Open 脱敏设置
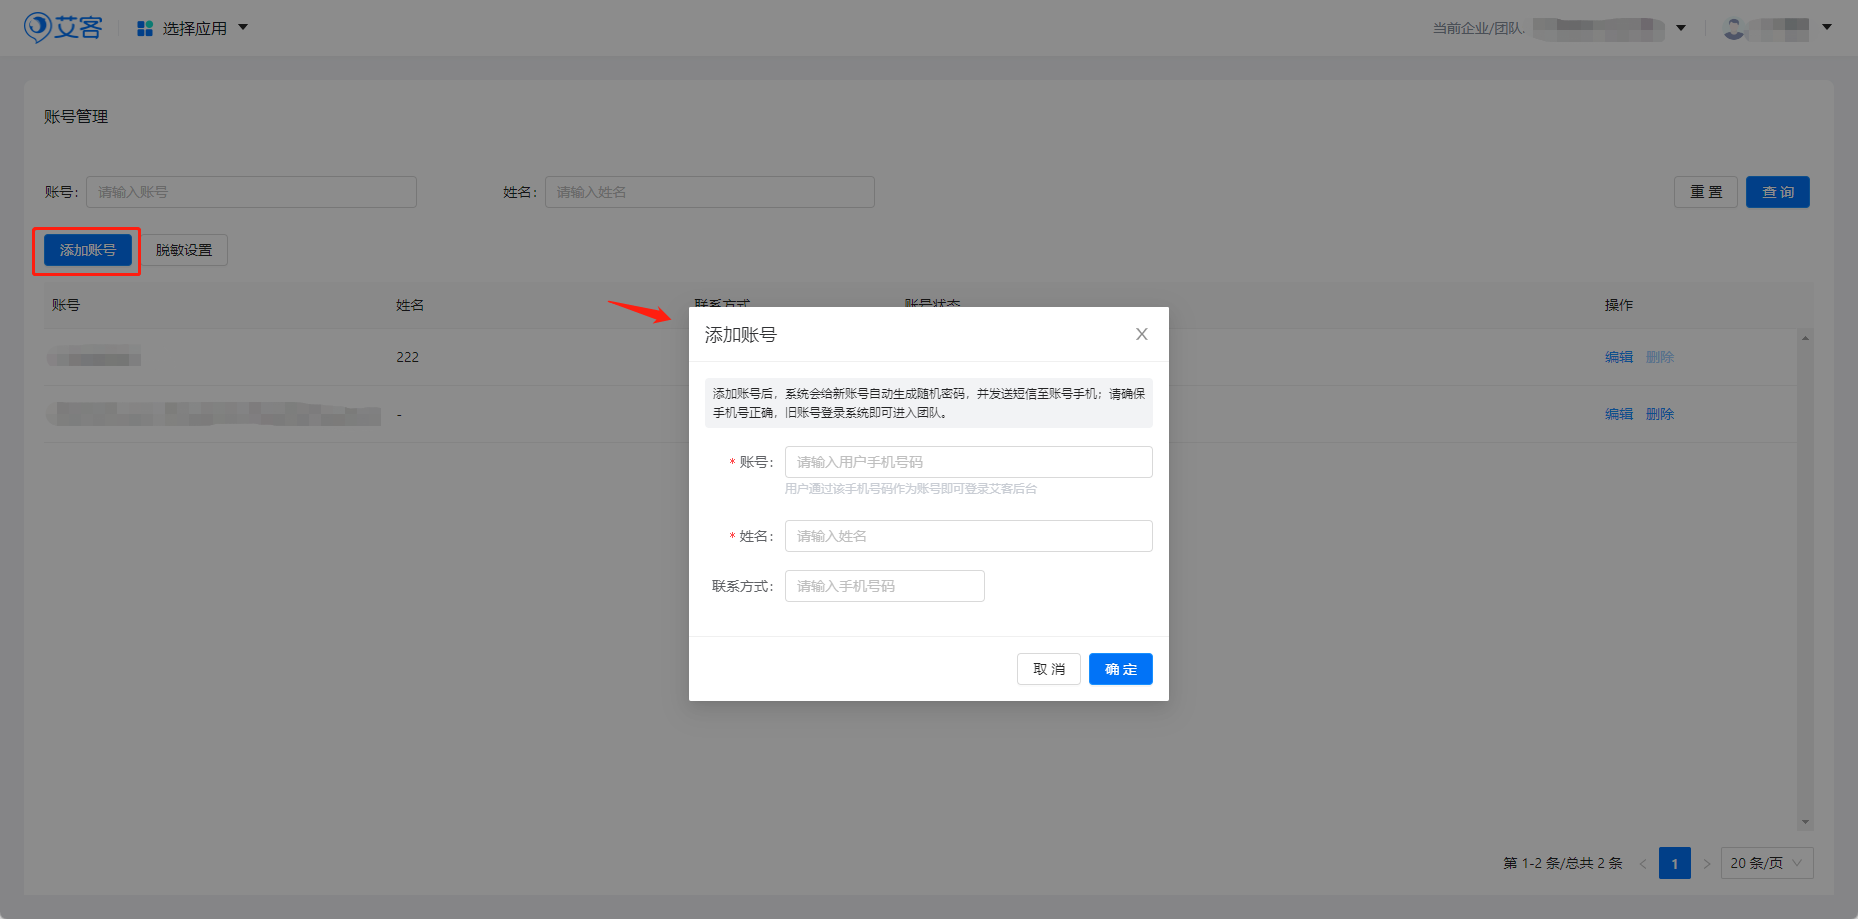Image resolution: width=1858 pixels, height=919 pixels. click(184, 250)
